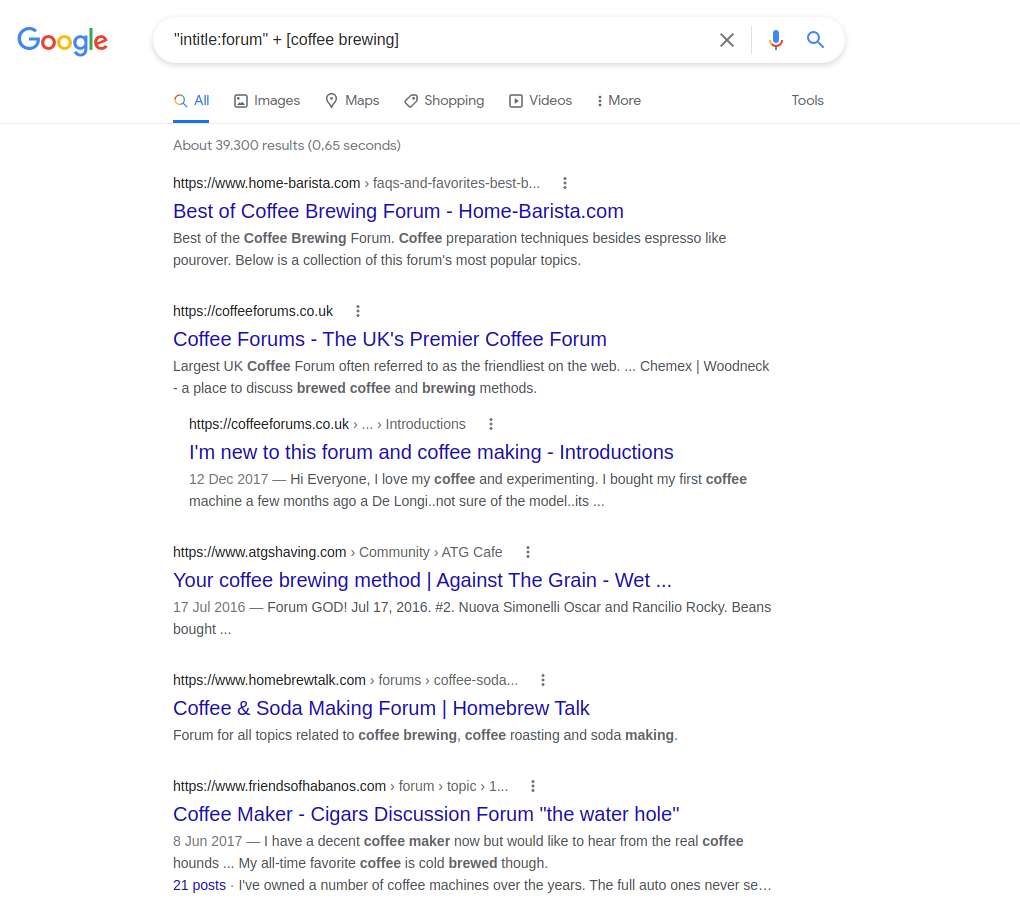Open Coffee Forums UK's Premier Coffee Forum link

click(390, 340)
